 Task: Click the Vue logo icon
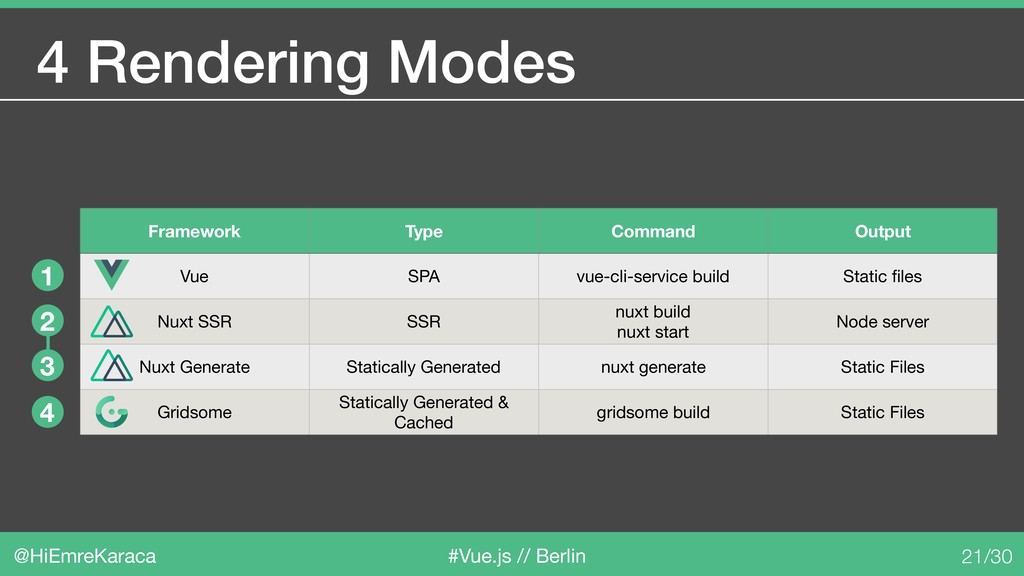coord(112,275)
